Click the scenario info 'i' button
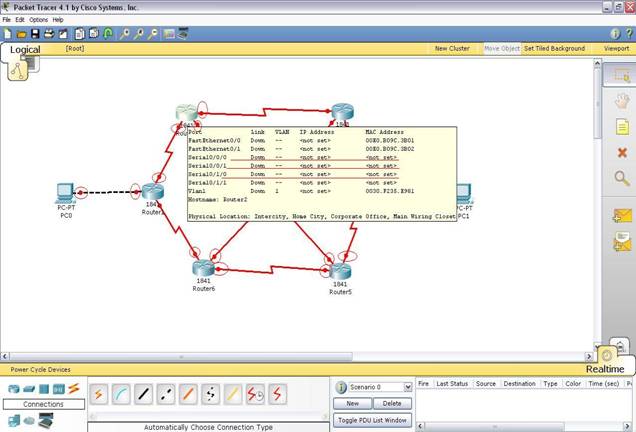 (x=341, y=387)
